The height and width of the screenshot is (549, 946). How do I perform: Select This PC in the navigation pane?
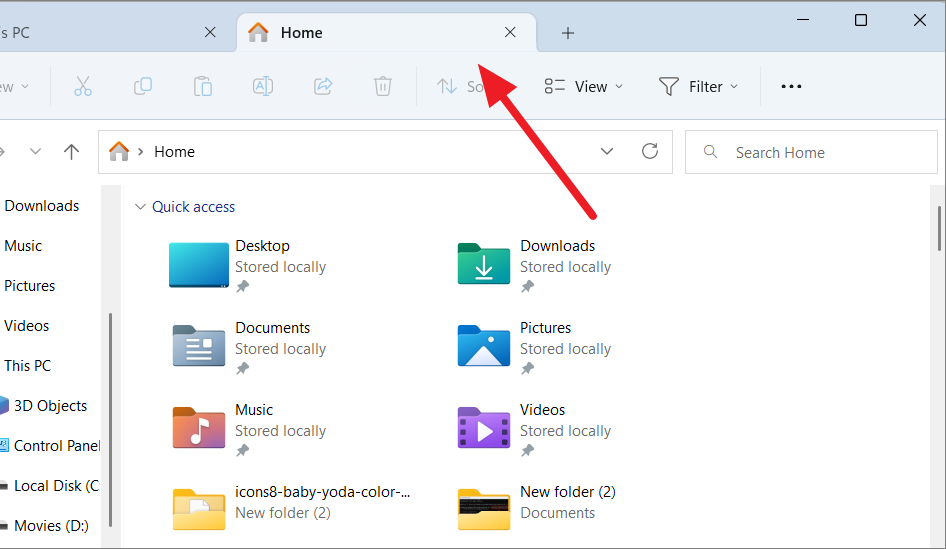point(27,366)
